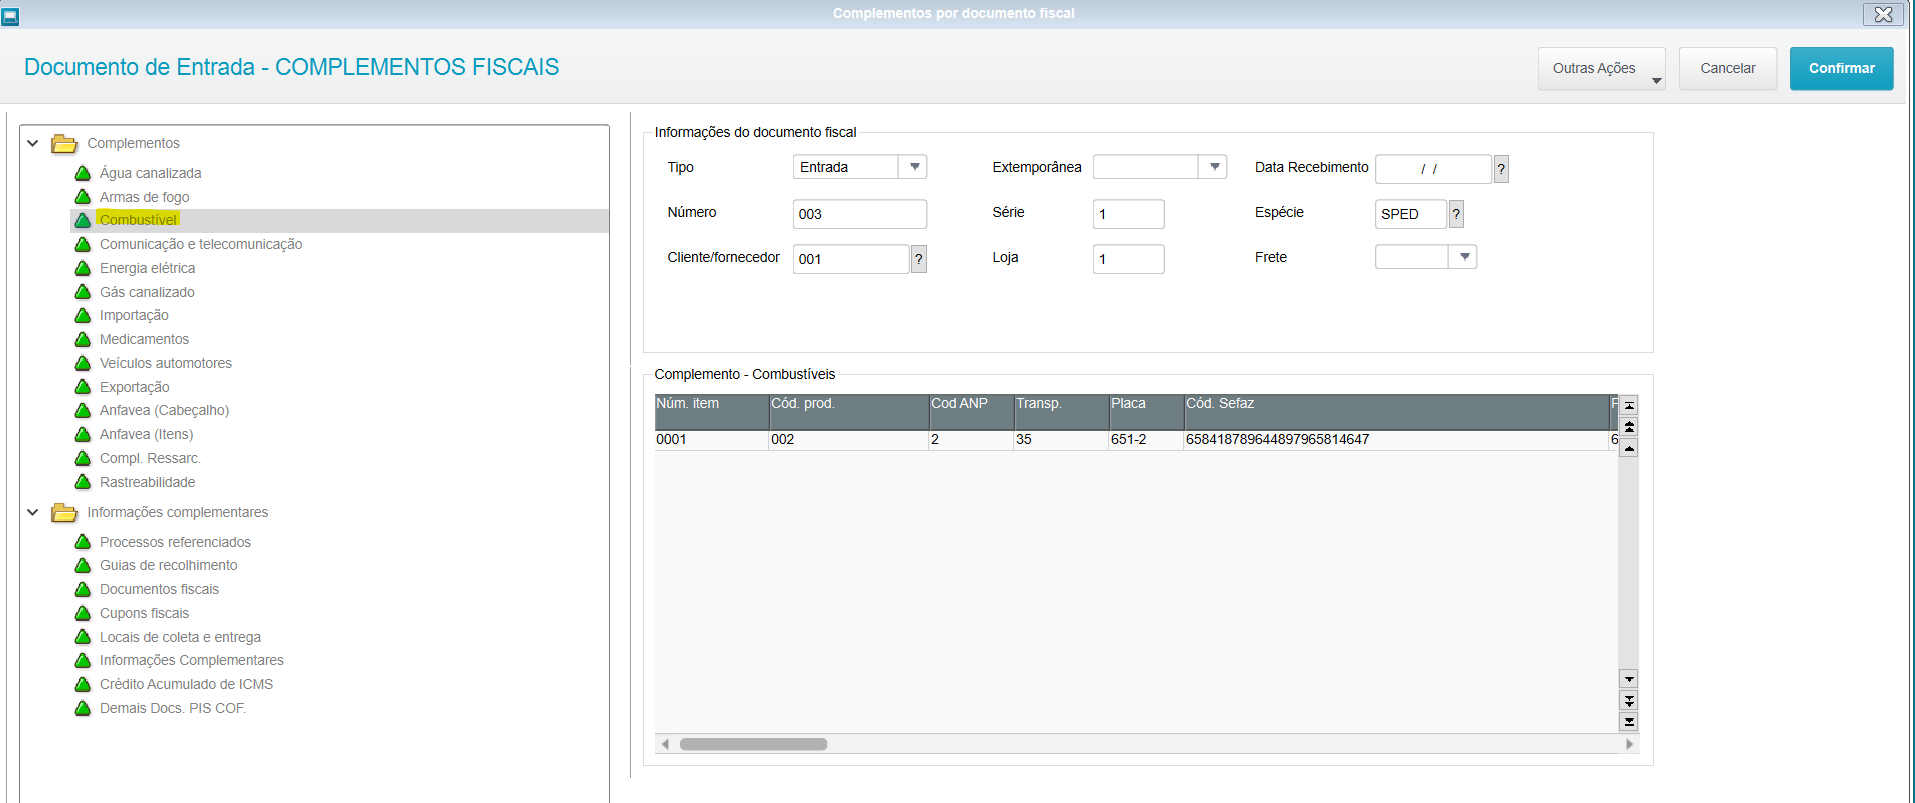Viewport: 1915px width, 803px height.
Task: Open the Outras Ações dropdown menu
Action: 1602,68
